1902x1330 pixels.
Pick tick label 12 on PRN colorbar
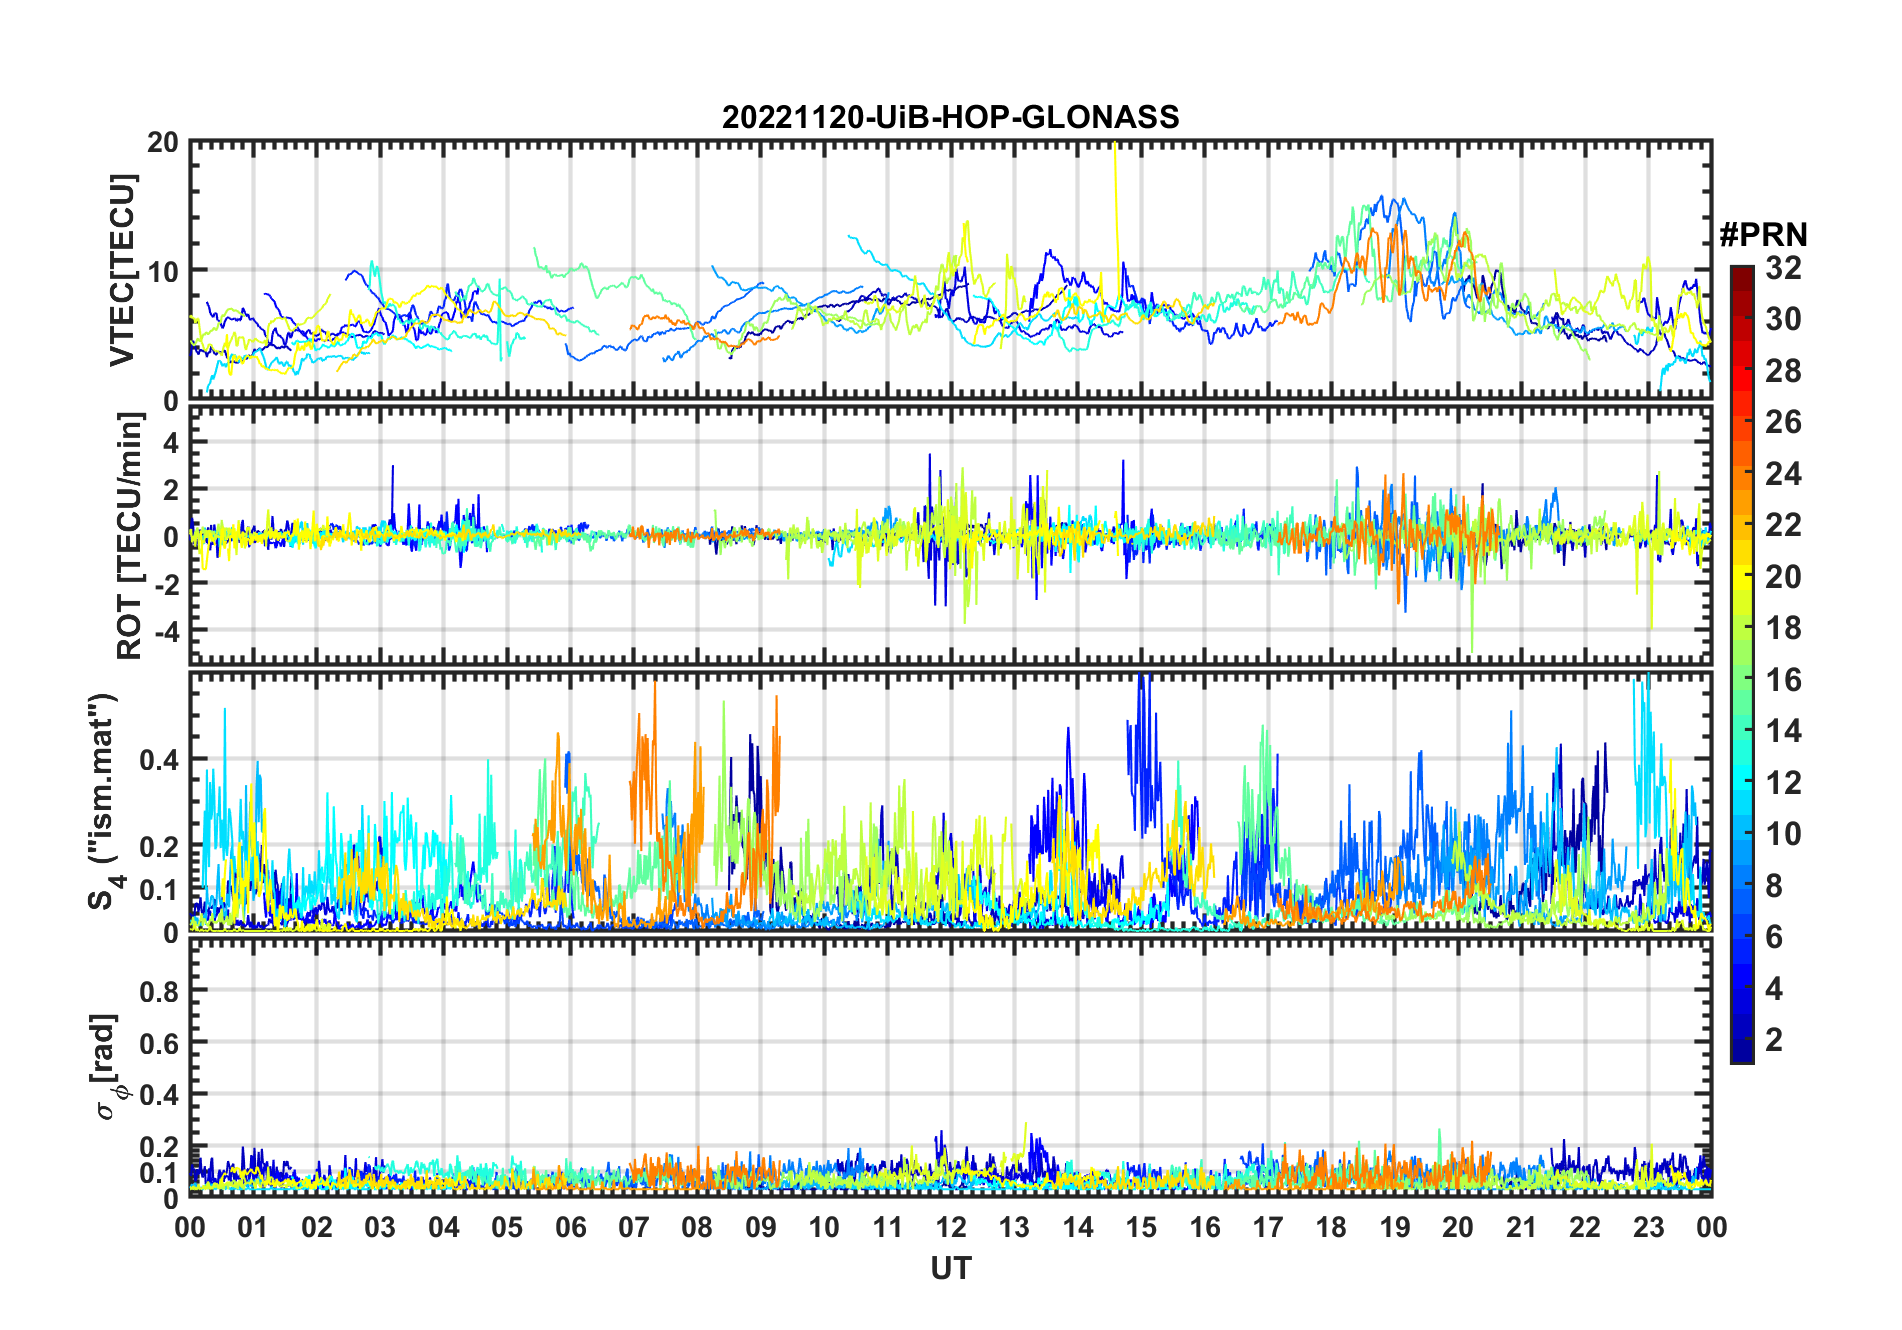(x=1783, y=783)
